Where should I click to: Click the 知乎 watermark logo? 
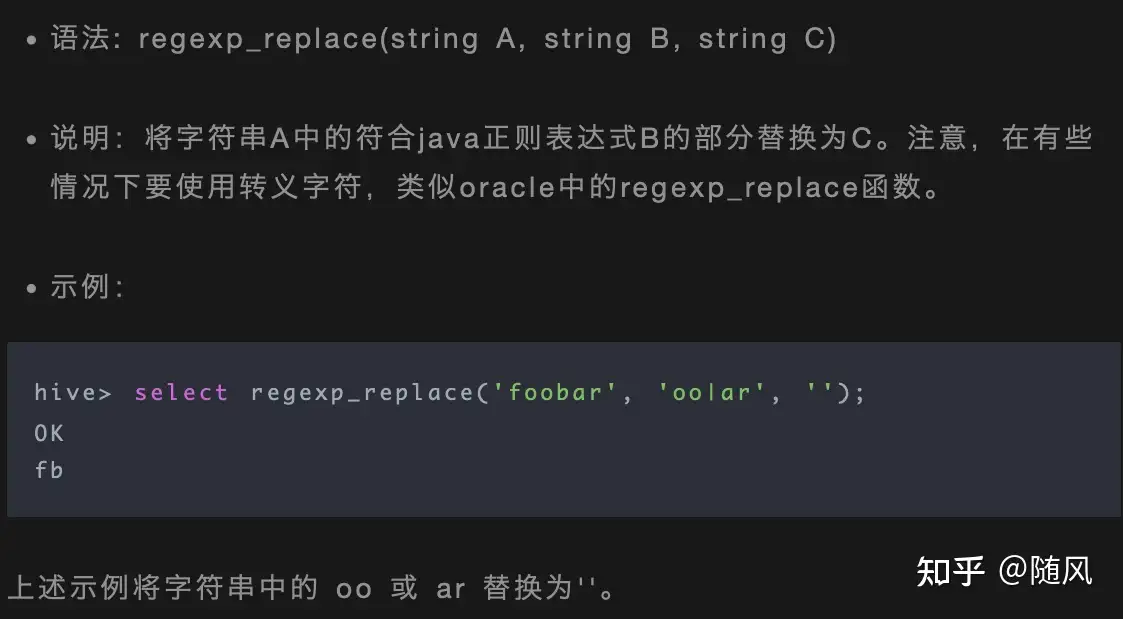click(950, 571)
